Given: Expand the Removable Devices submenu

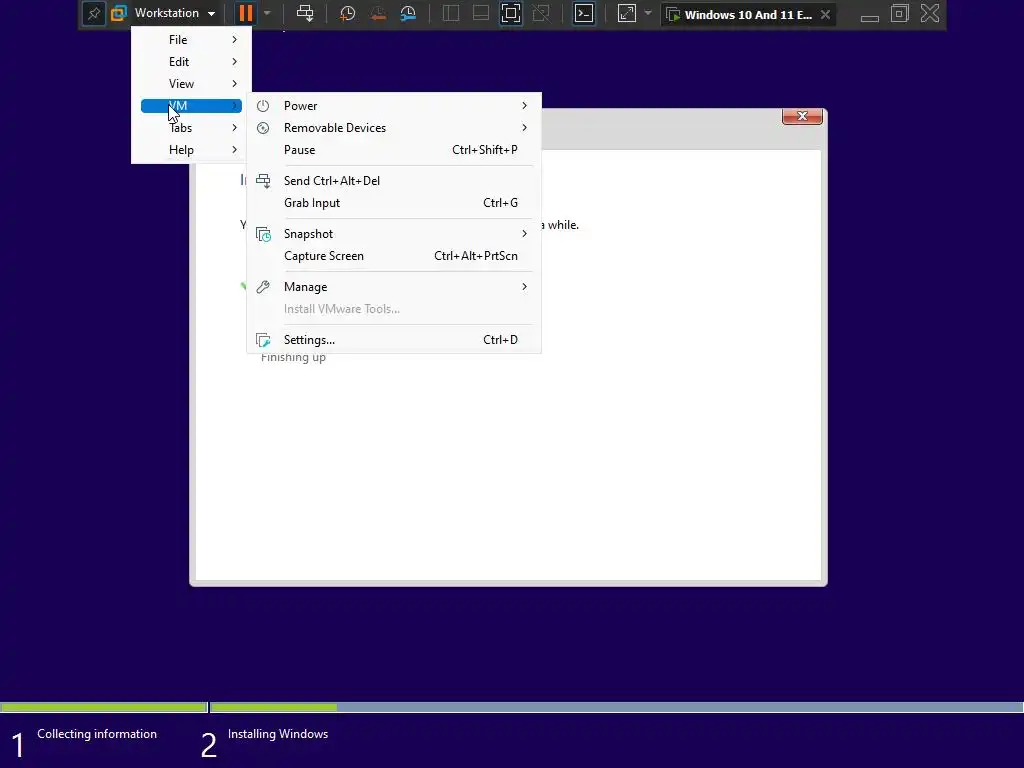Looking at the screenshot, I should point(394,128).
